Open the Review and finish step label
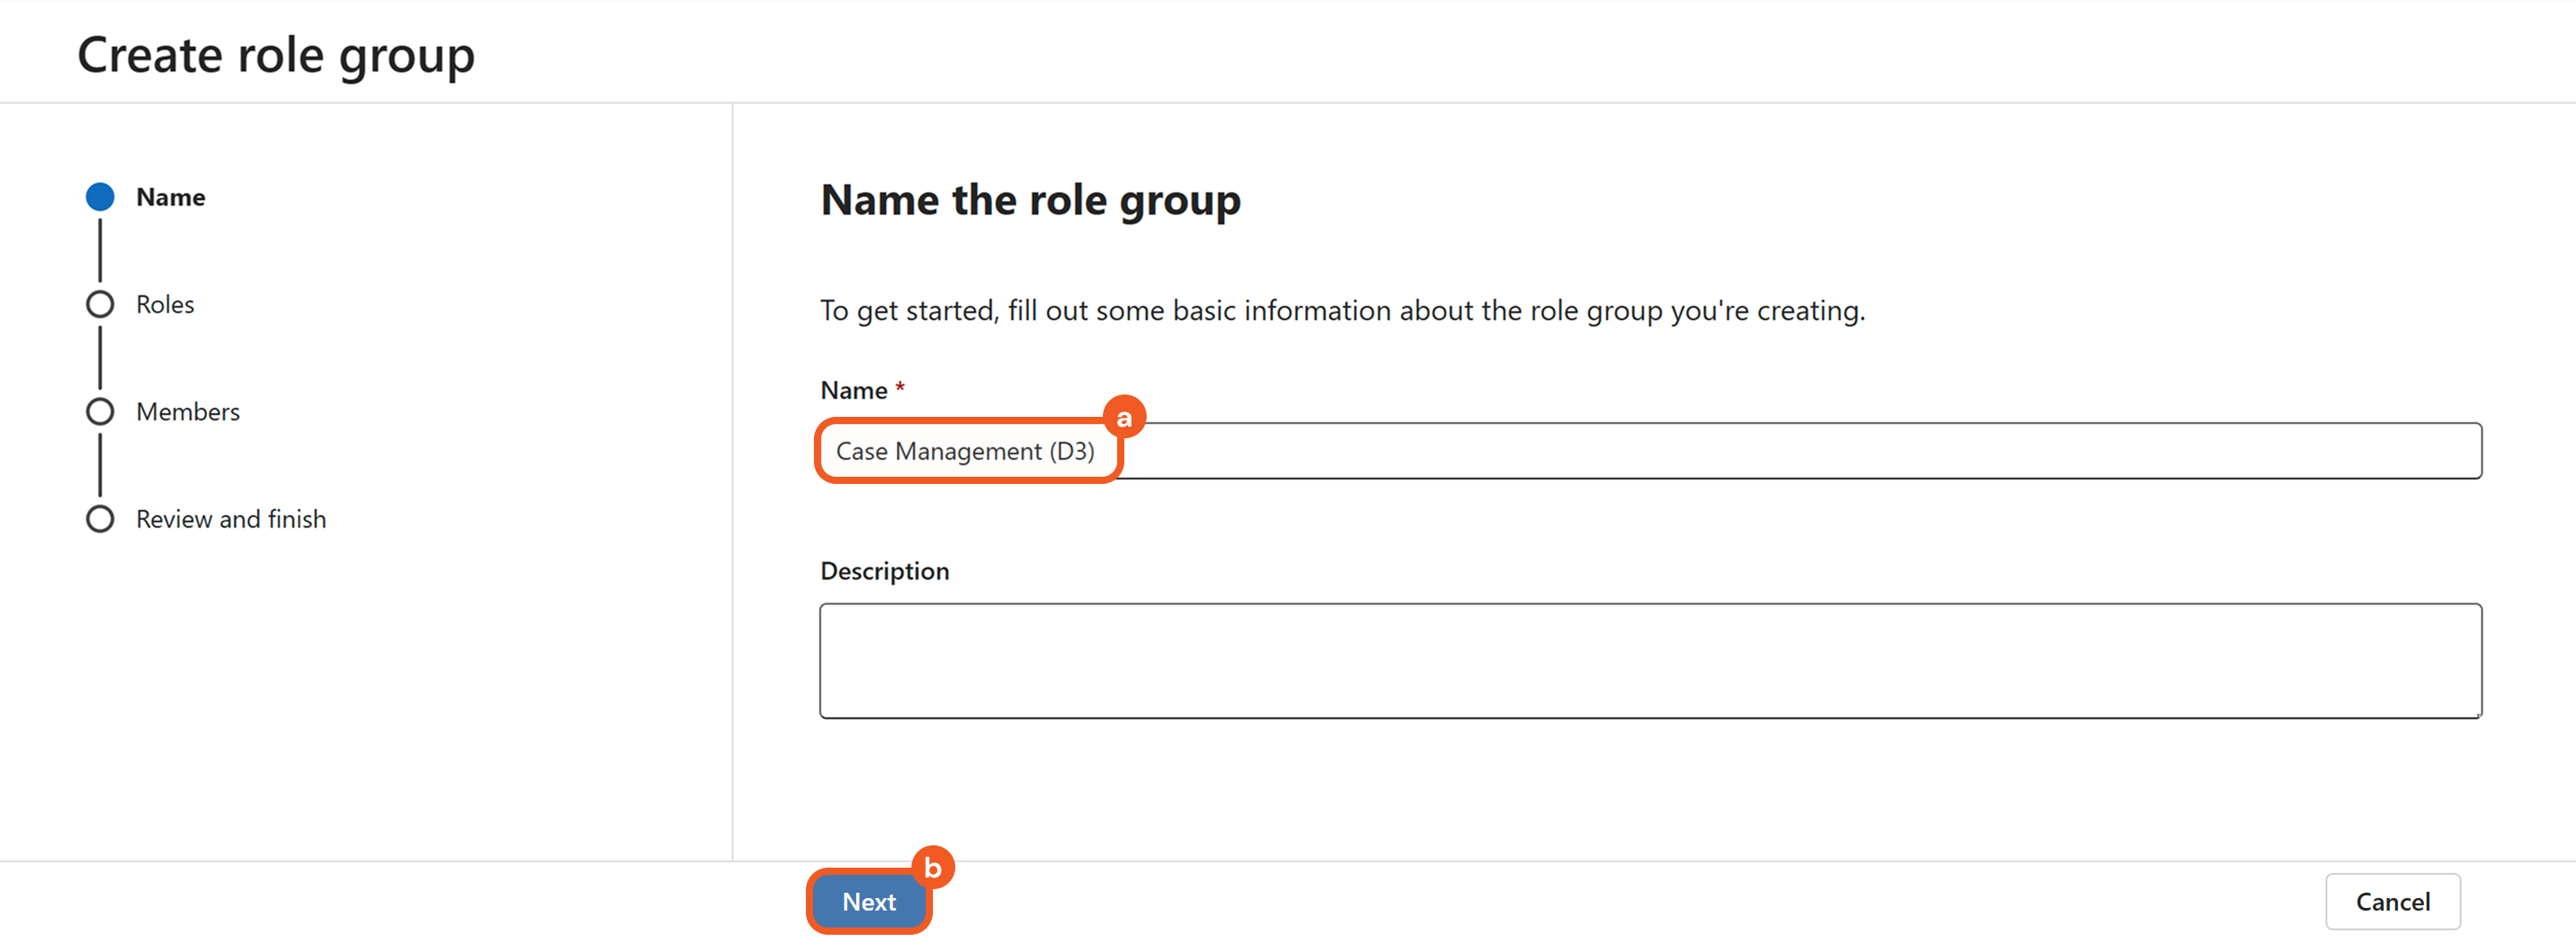The width and height of the screenshot is (2576, 941). pyautogui.click(x=231, y=519)
